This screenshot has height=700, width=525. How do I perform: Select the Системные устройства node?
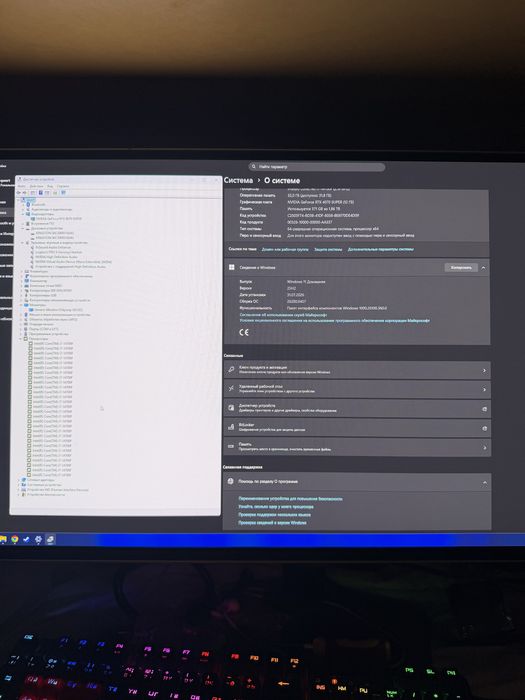[x=44, y=484]
